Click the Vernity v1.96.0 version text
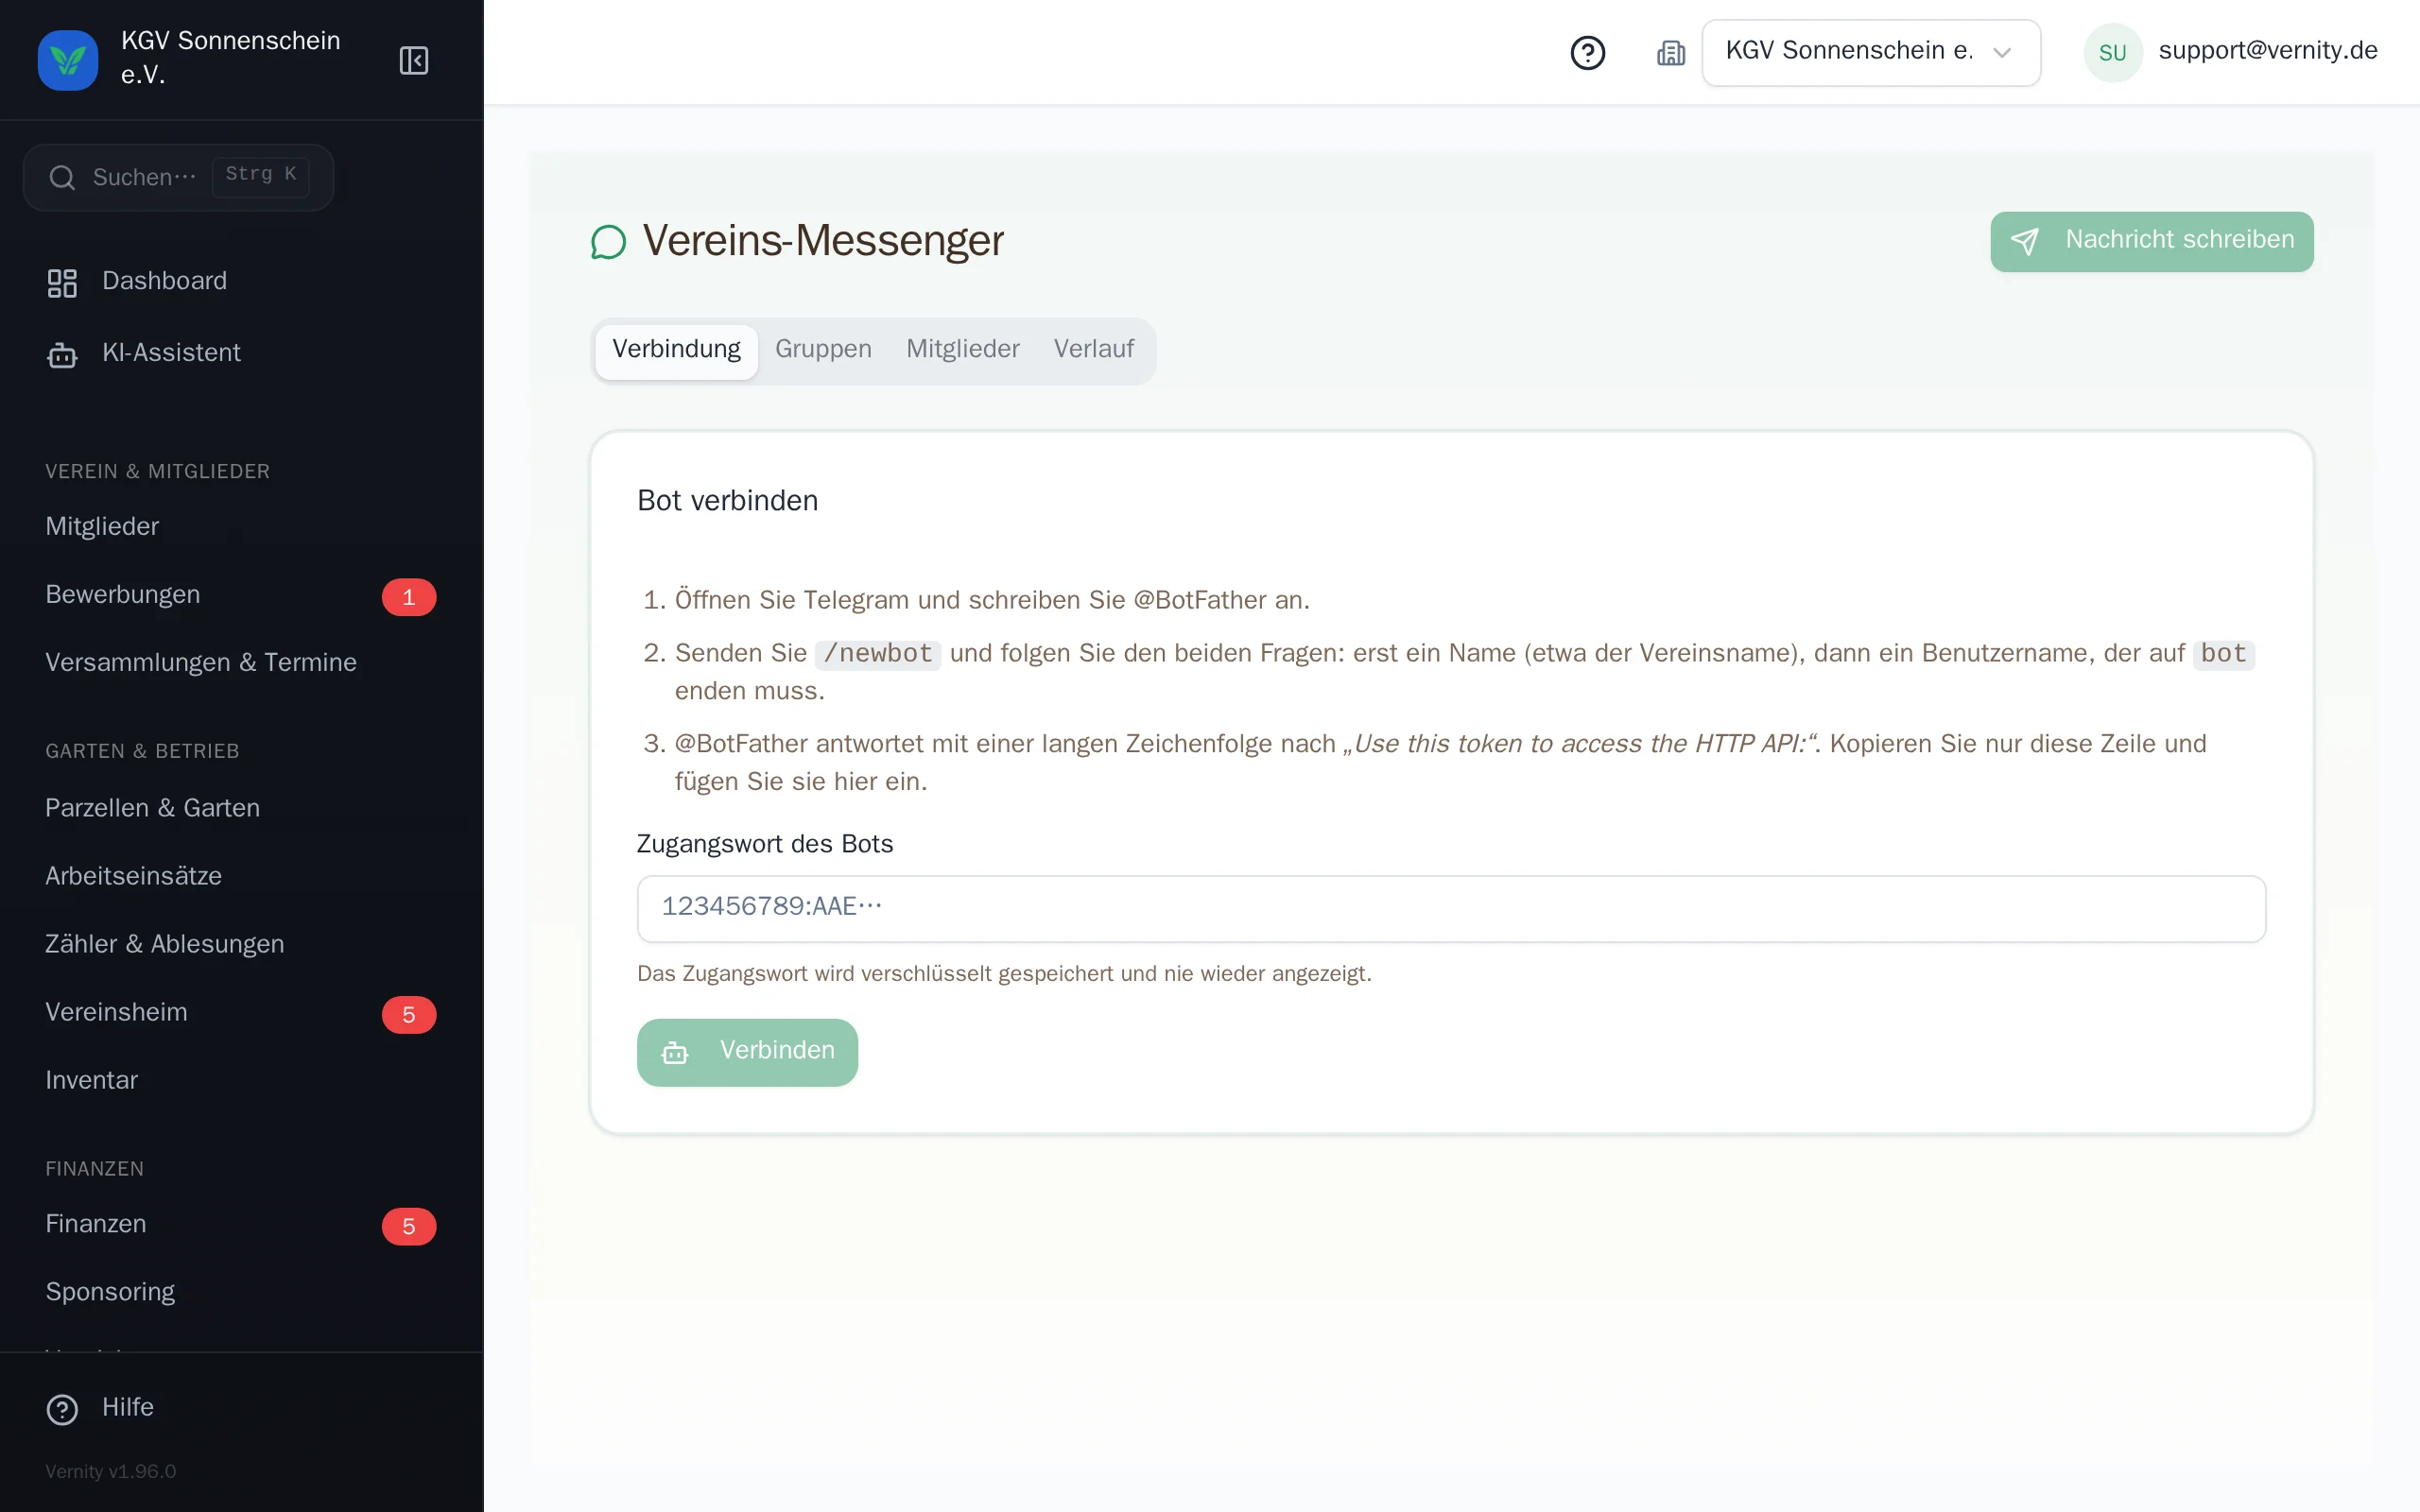This screenshot has width=2420, height=1512. coord(110,1472)
